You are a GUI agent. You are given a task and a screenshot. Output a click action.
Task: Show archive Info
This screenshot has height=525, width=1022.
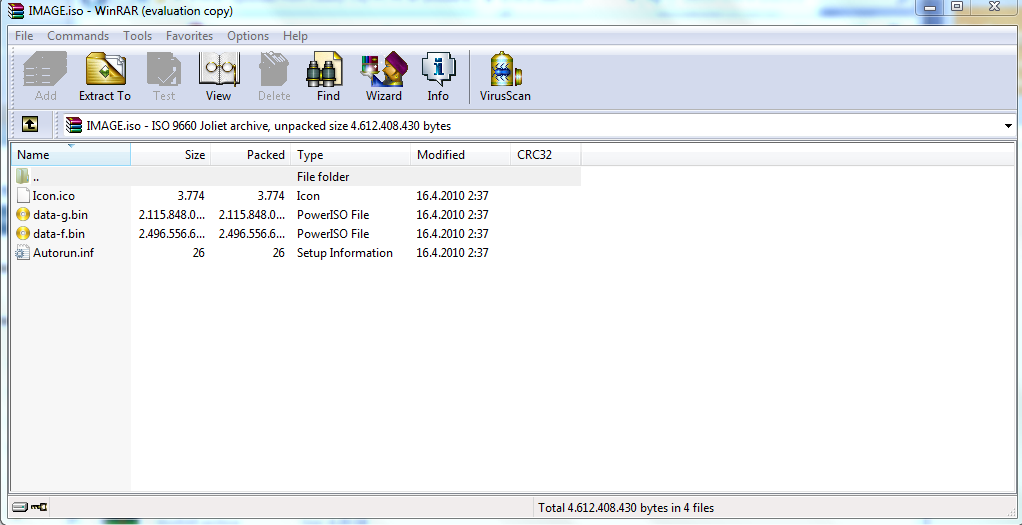[x=438, y=77]
